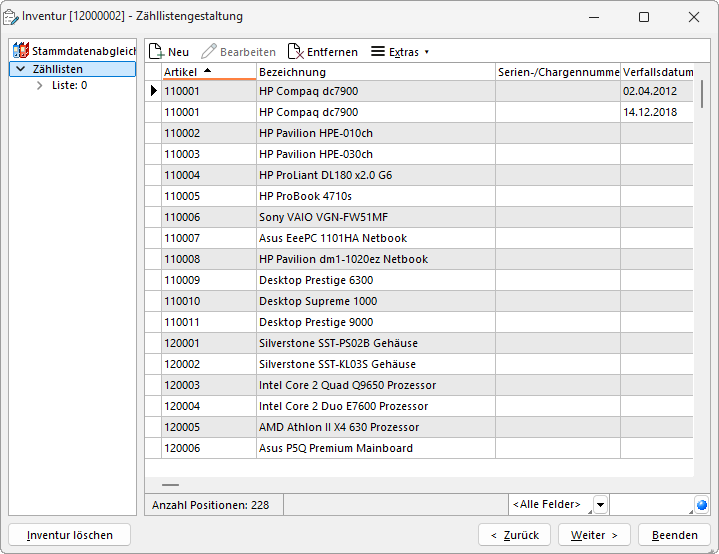
Task: Select Silverstone SST-PS02B Gehäuse row
Action: [x=419, y=343]
